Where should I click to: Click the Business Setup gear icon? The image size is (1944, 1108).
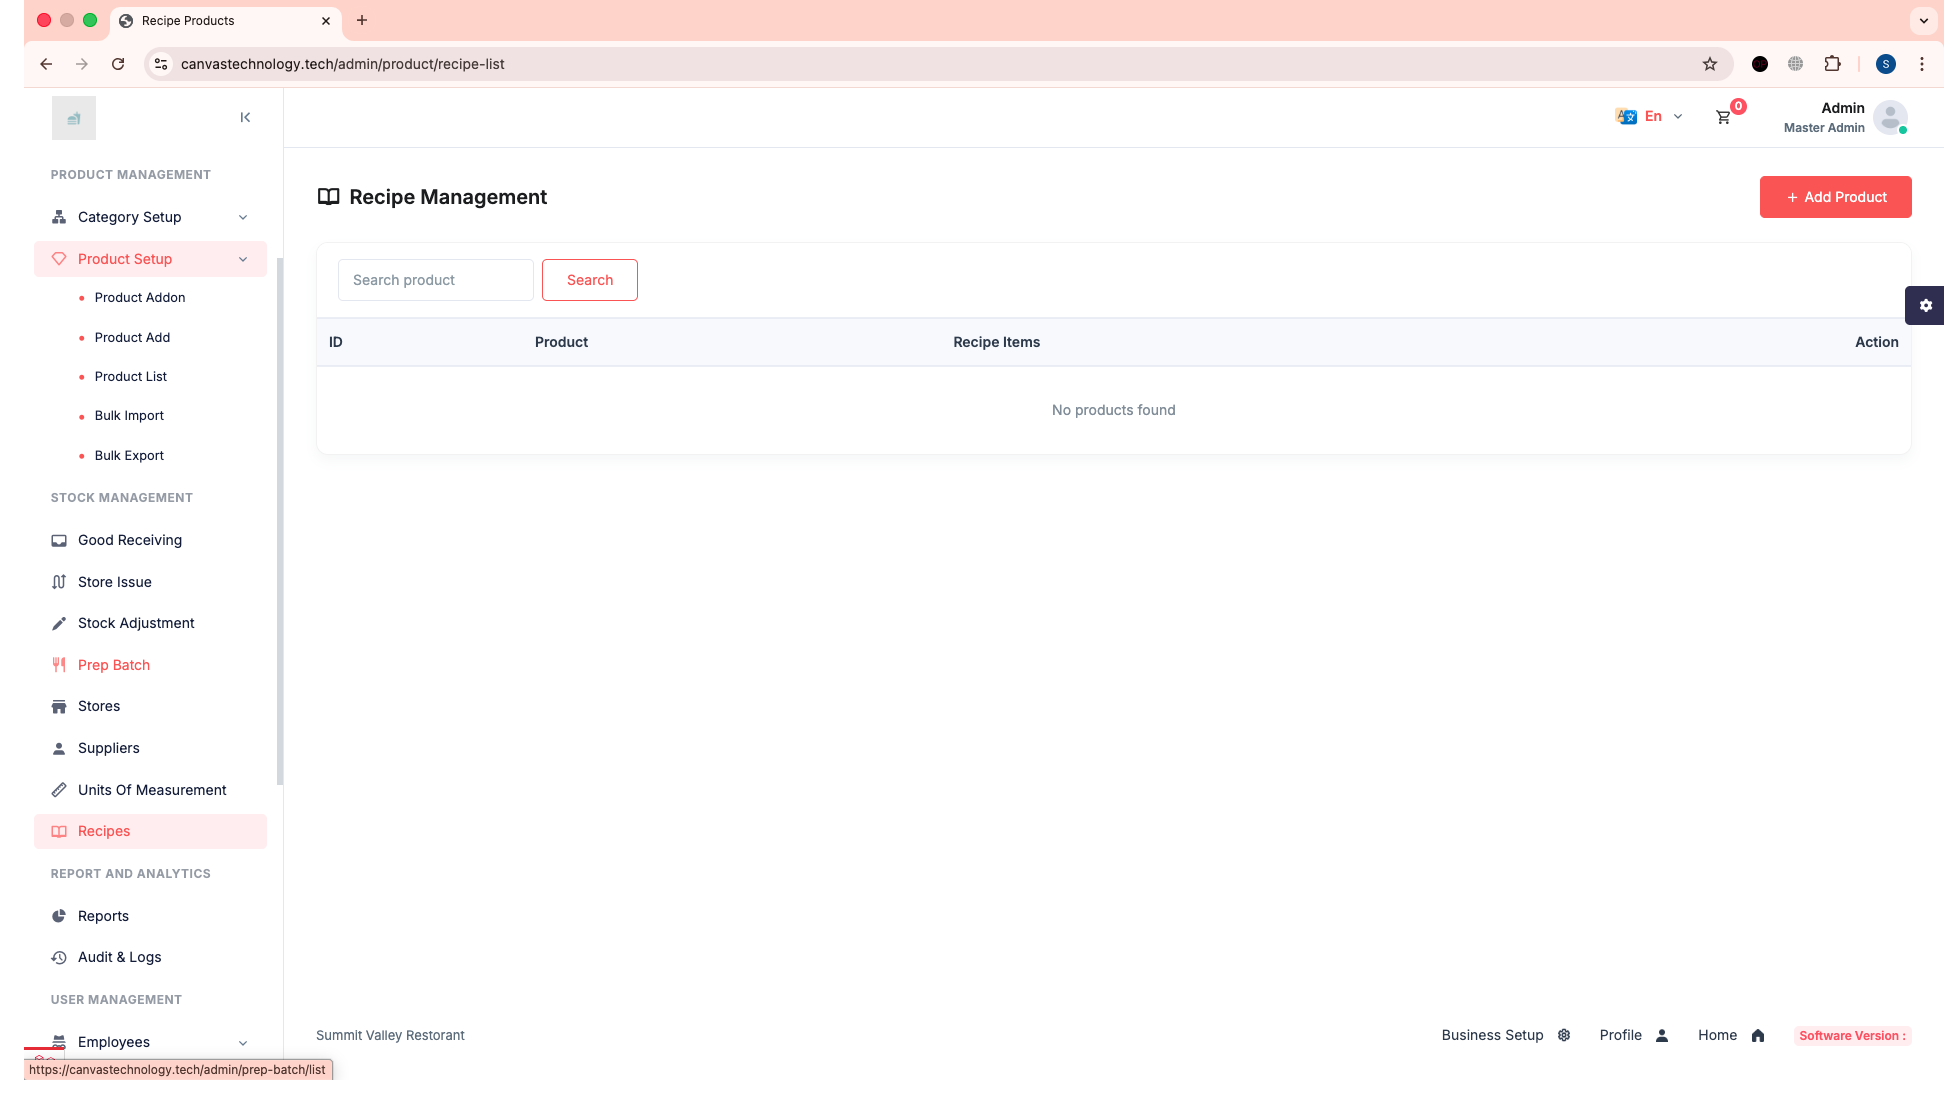(x=1564, y=1035)
